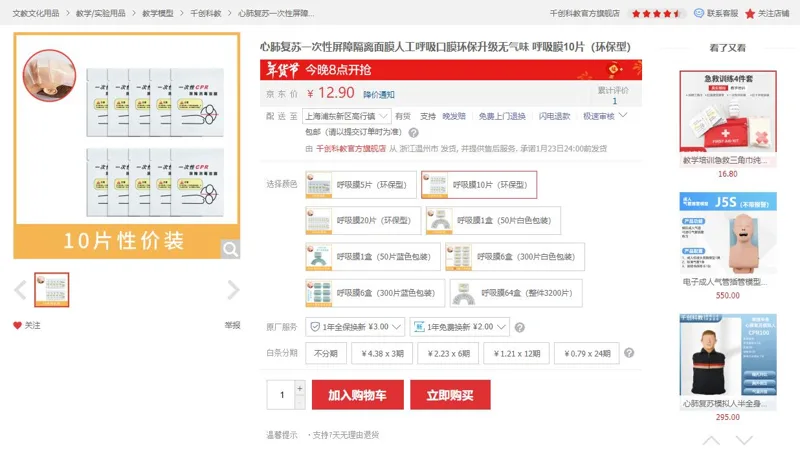
Task: Click 立即购买 button
Action: (x=451, y=395)
